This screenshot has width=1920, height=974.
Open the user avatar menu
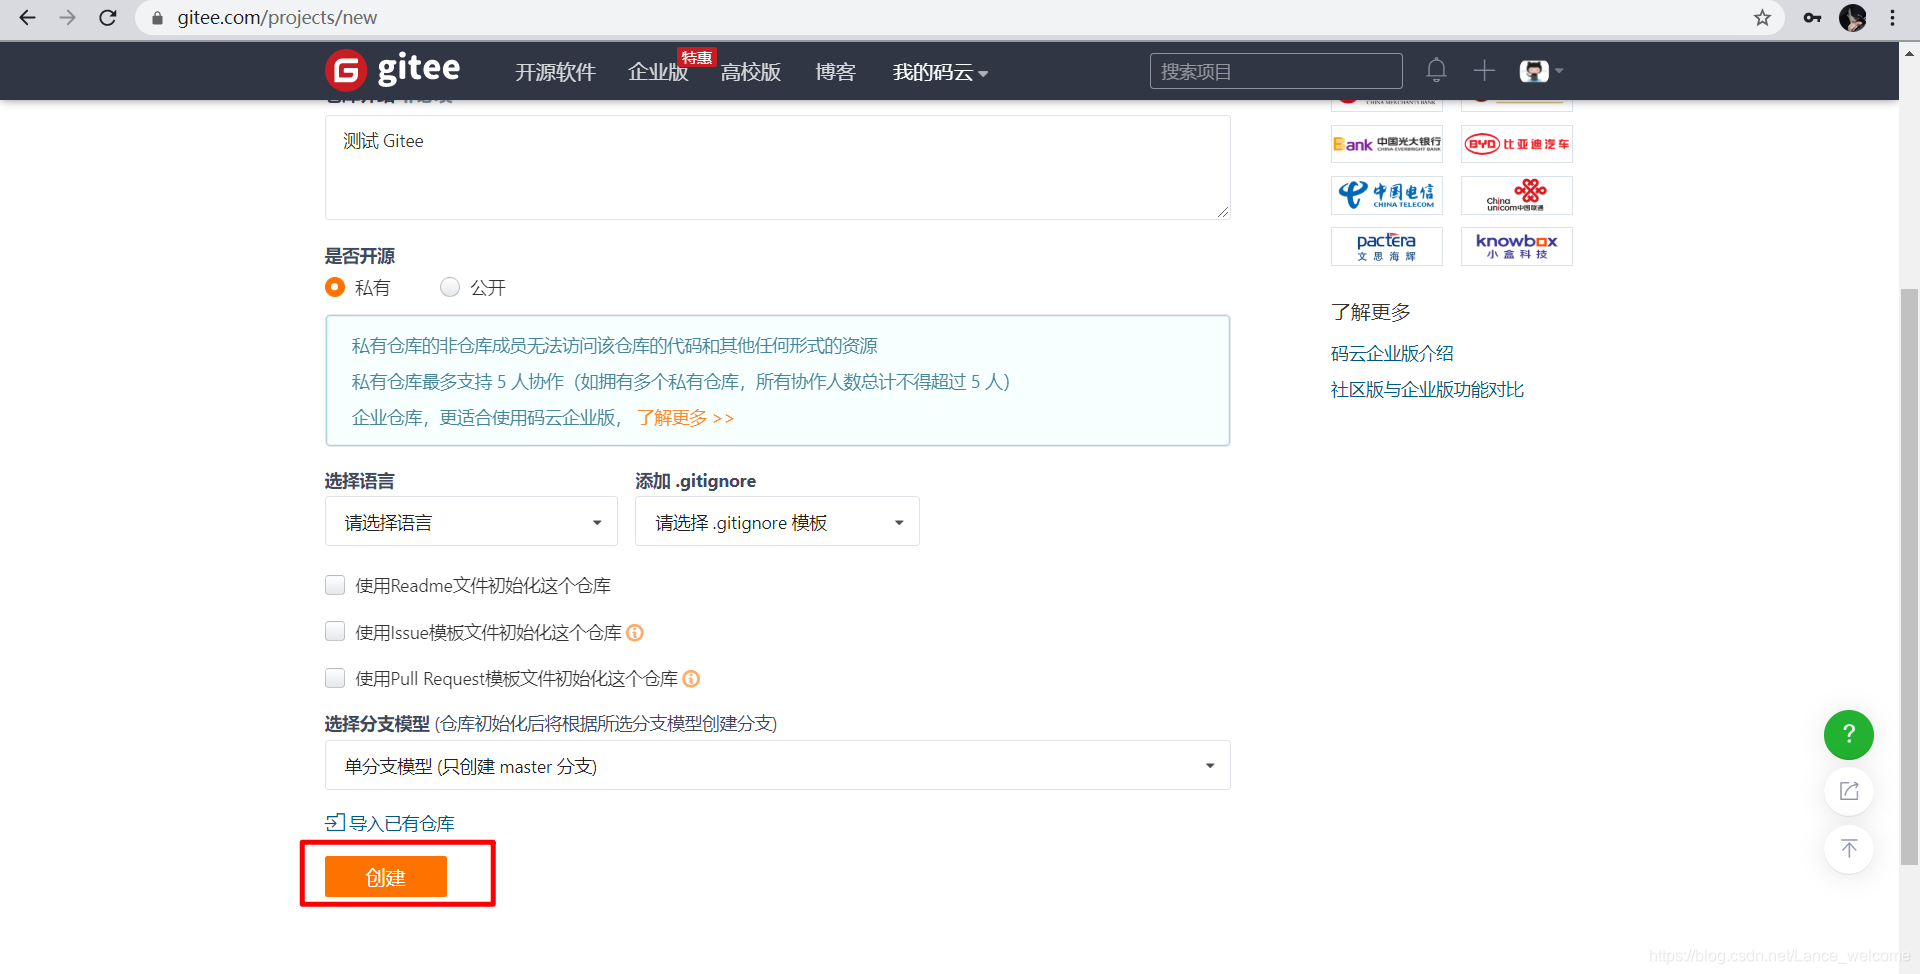1536,70
